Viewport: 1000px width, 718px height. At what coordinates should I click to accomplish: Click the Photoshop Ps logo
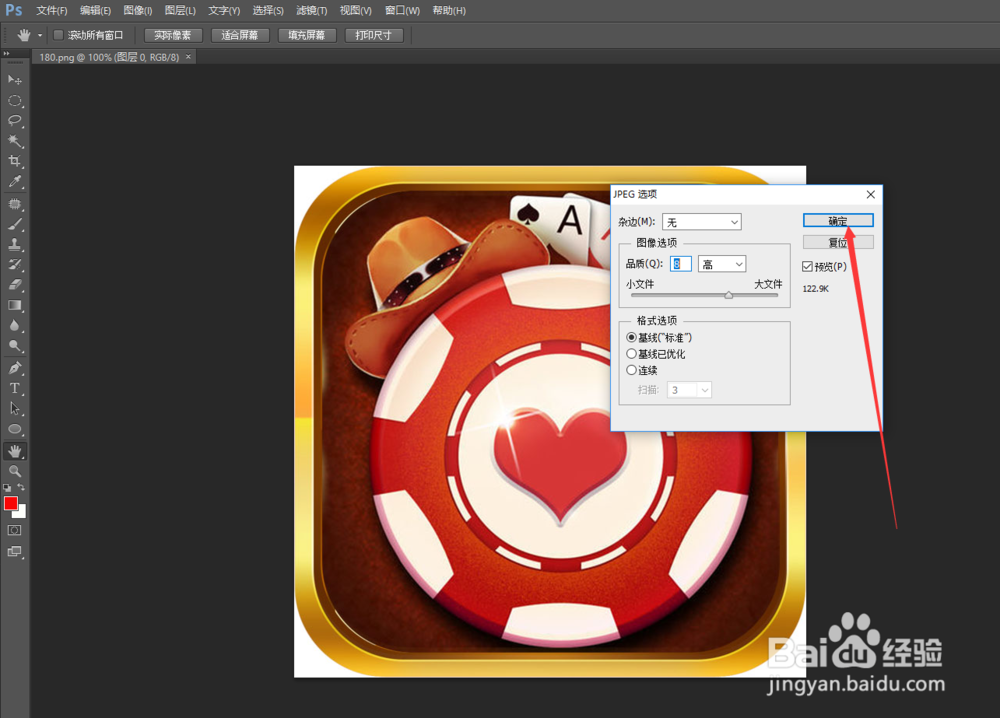(13, 10)
